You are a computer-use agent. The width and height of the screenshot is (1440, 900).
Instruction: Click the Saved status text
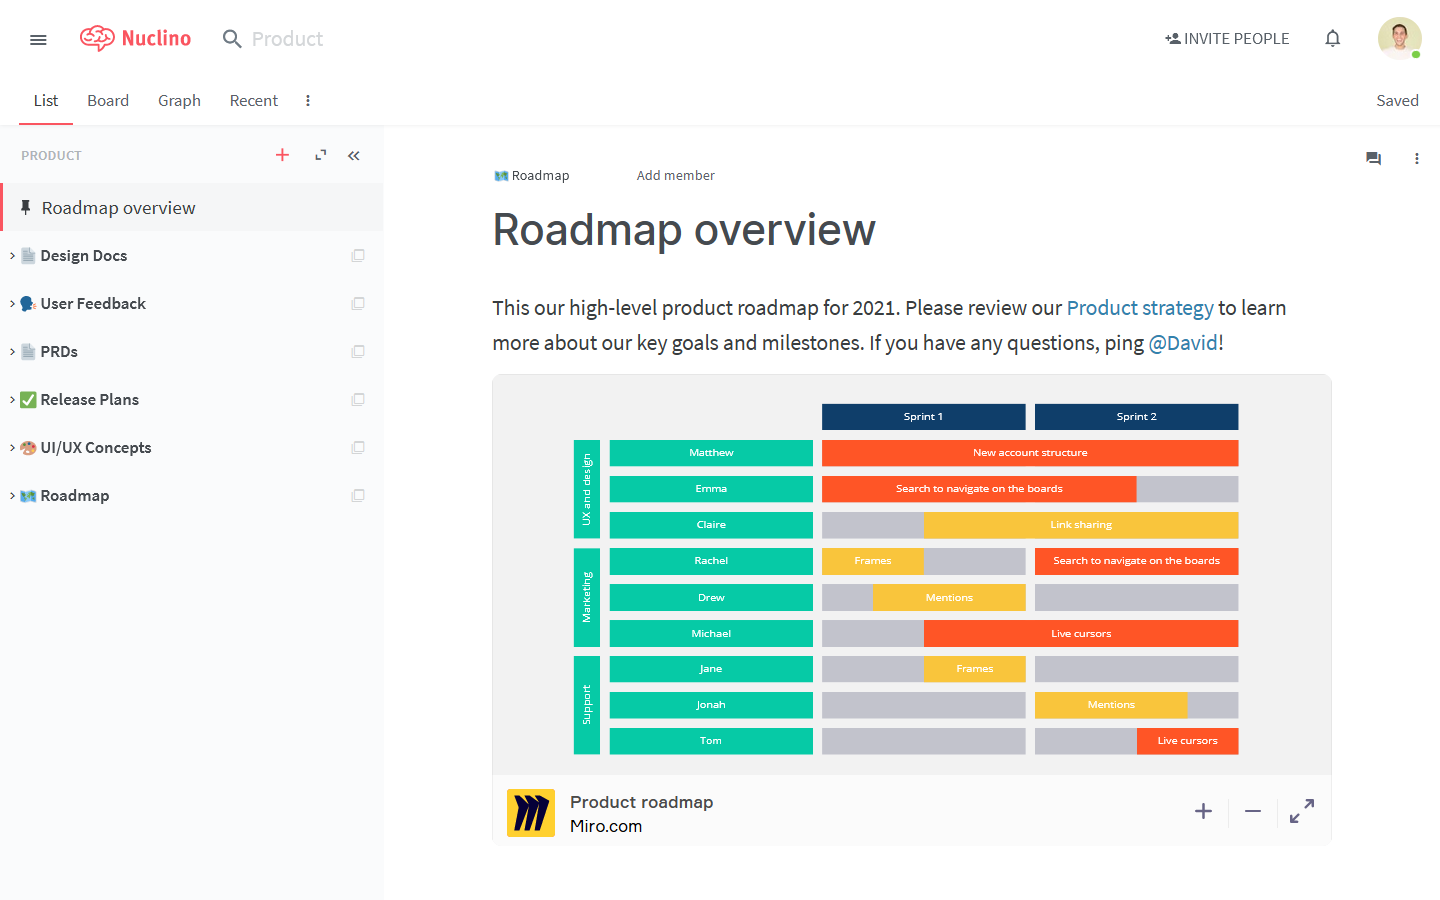[x=1397, y=100]
